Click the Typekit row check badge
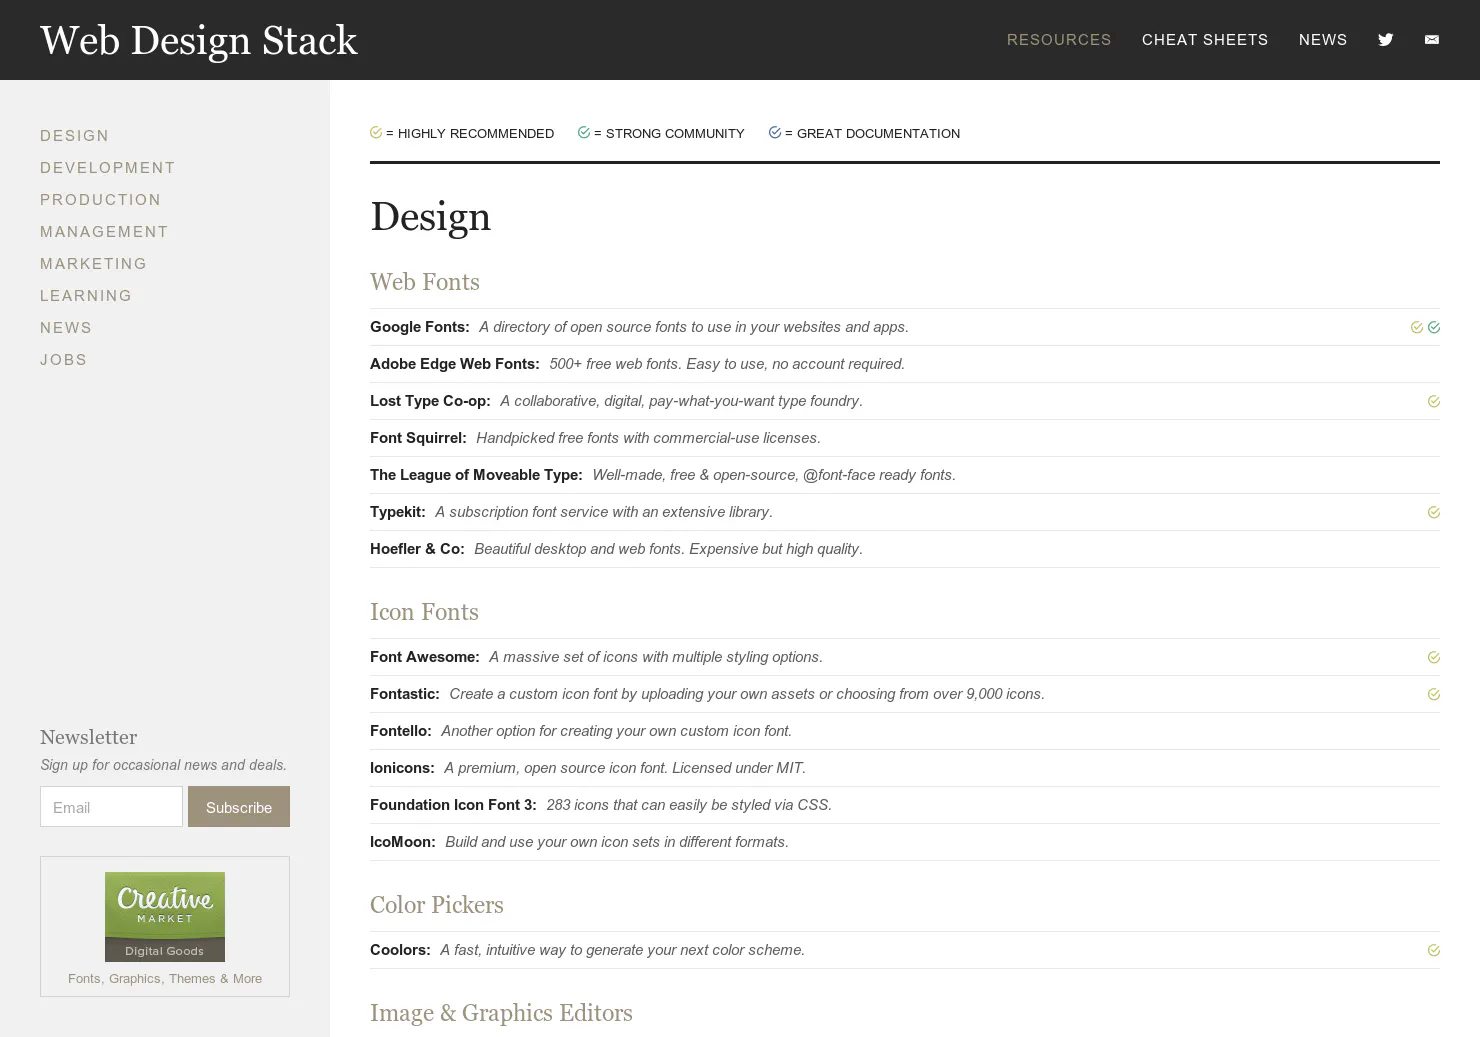 [1434, 512]
